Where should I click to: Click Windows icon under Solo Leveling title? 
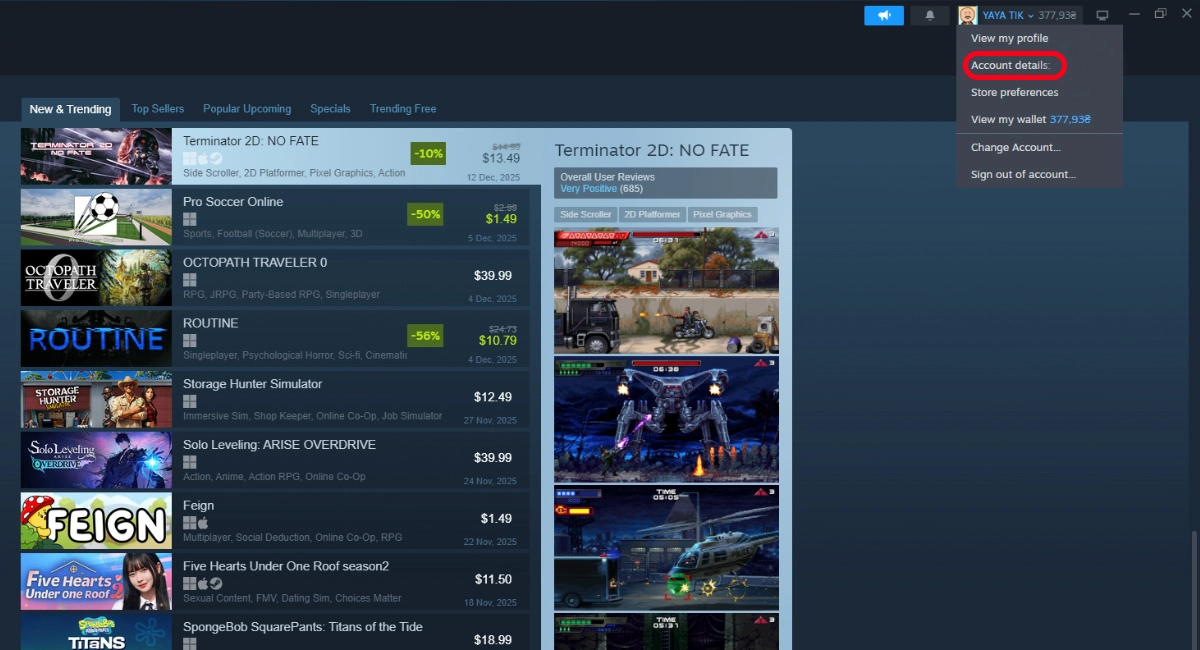[x=189, y=462]
